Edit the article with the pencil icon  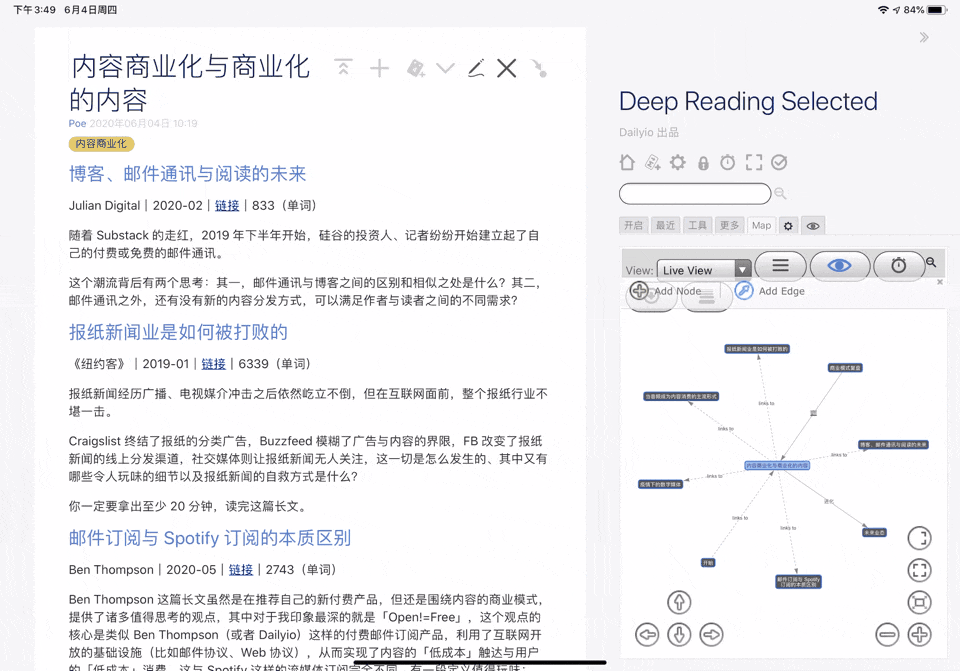coord(476,68)
